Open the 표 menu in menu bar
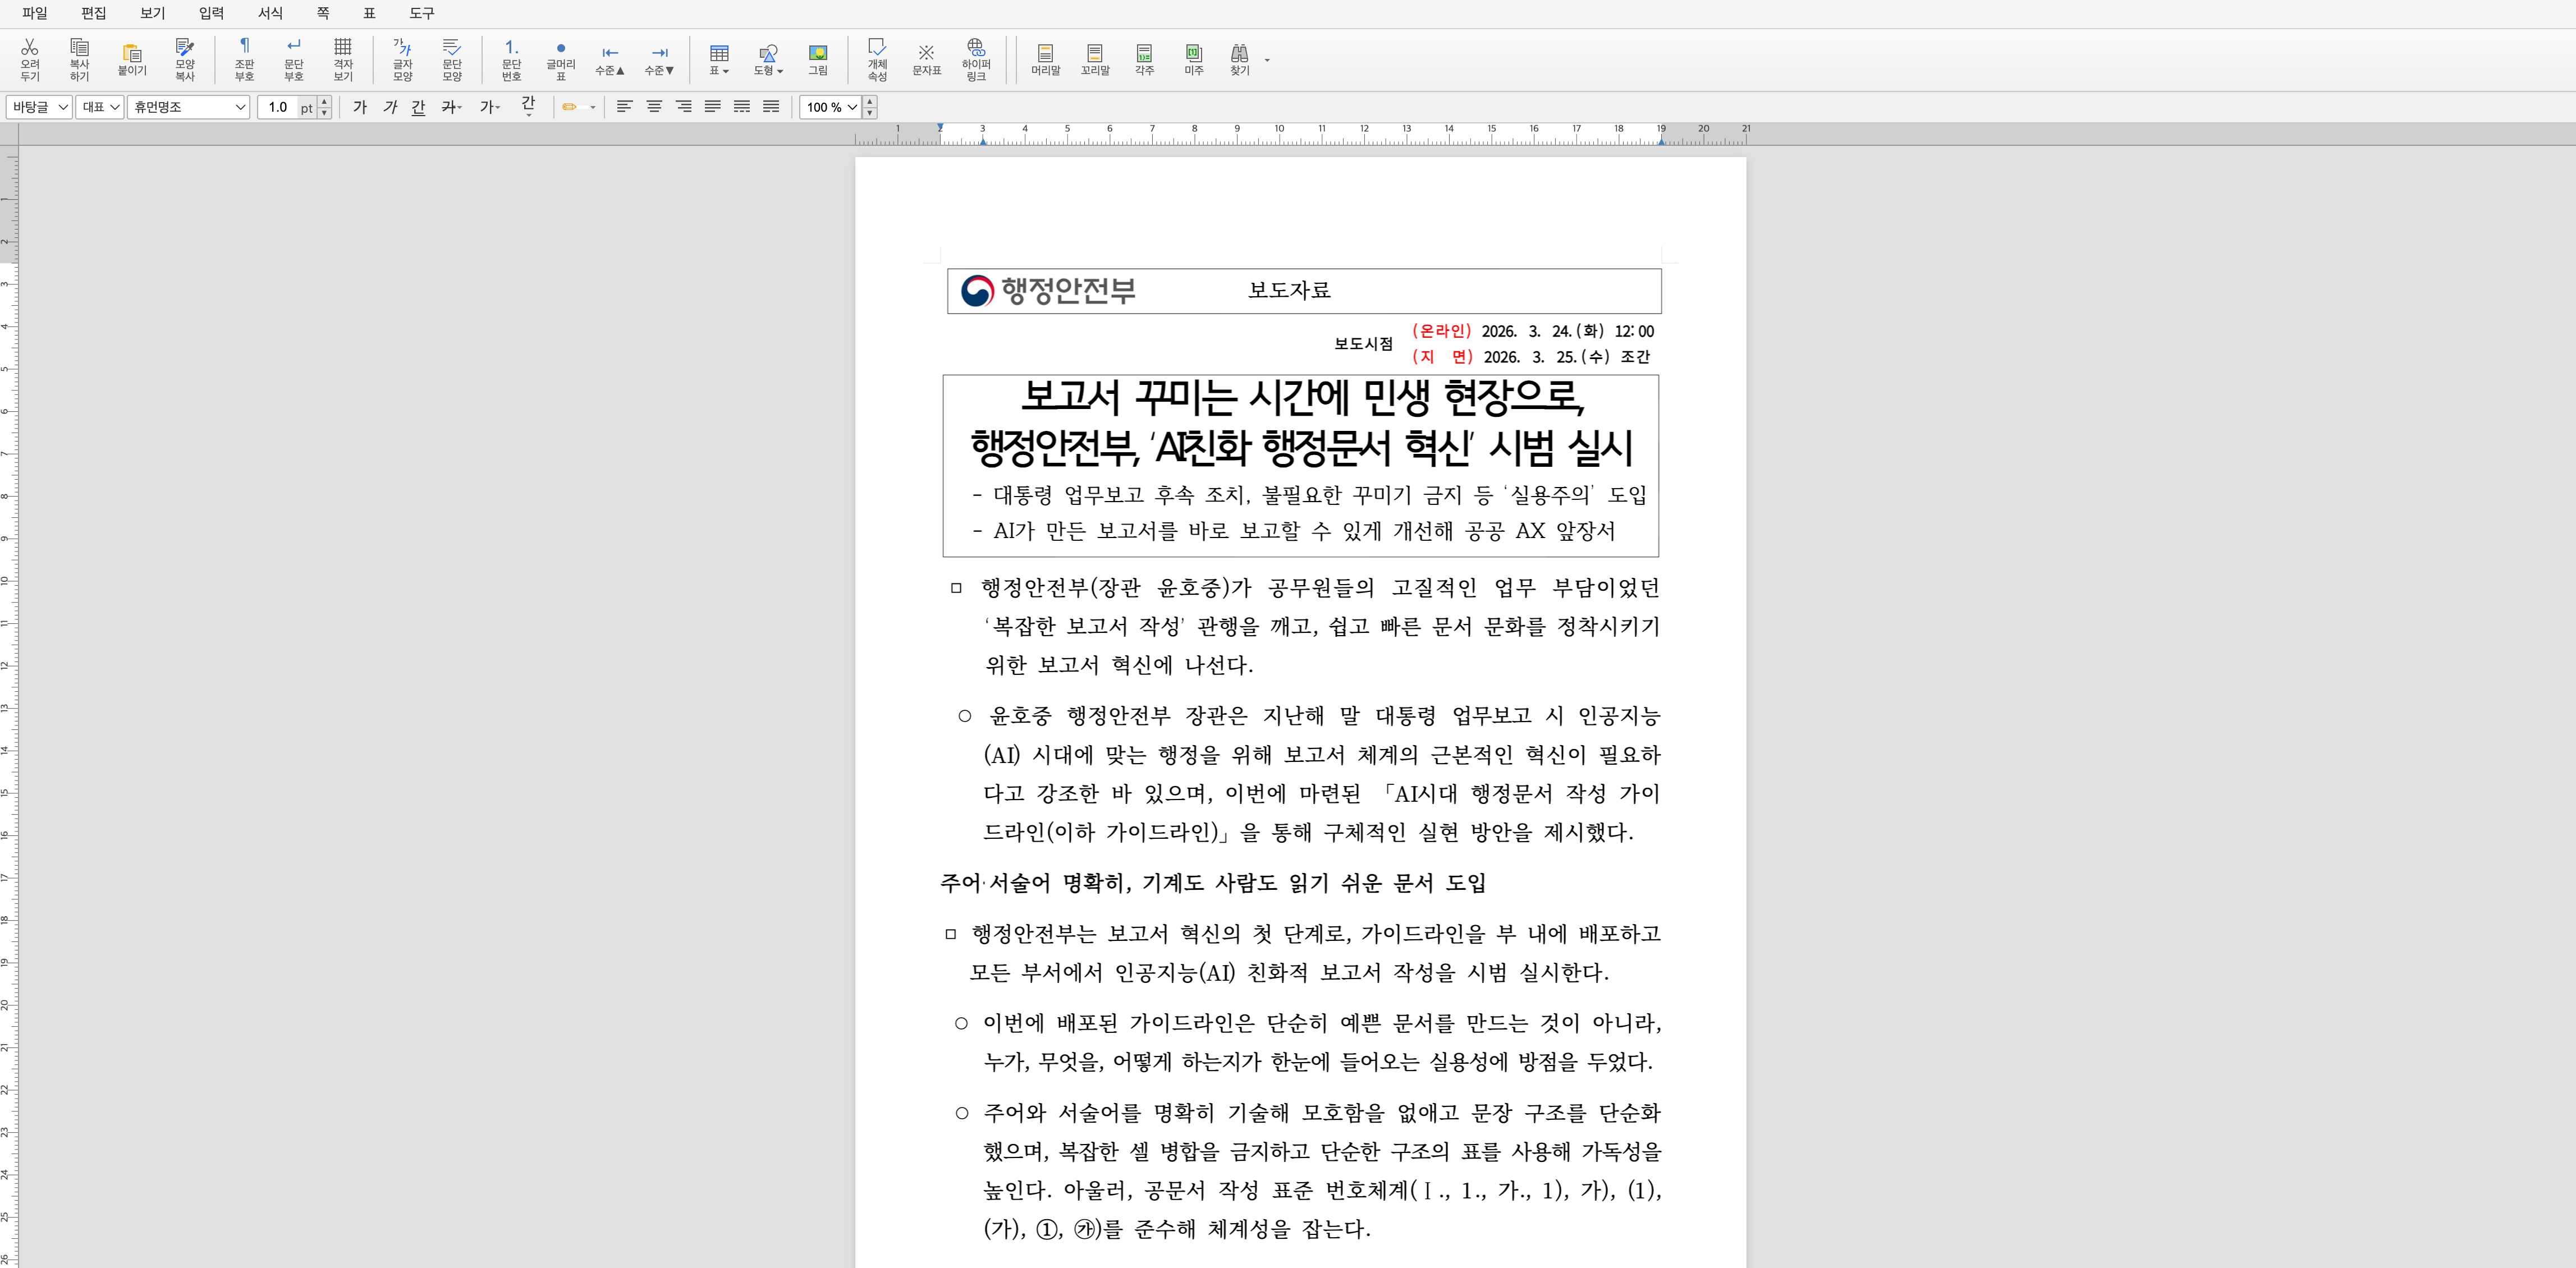The width and height of the screenshot is (2576, 1268). point(369,13)
